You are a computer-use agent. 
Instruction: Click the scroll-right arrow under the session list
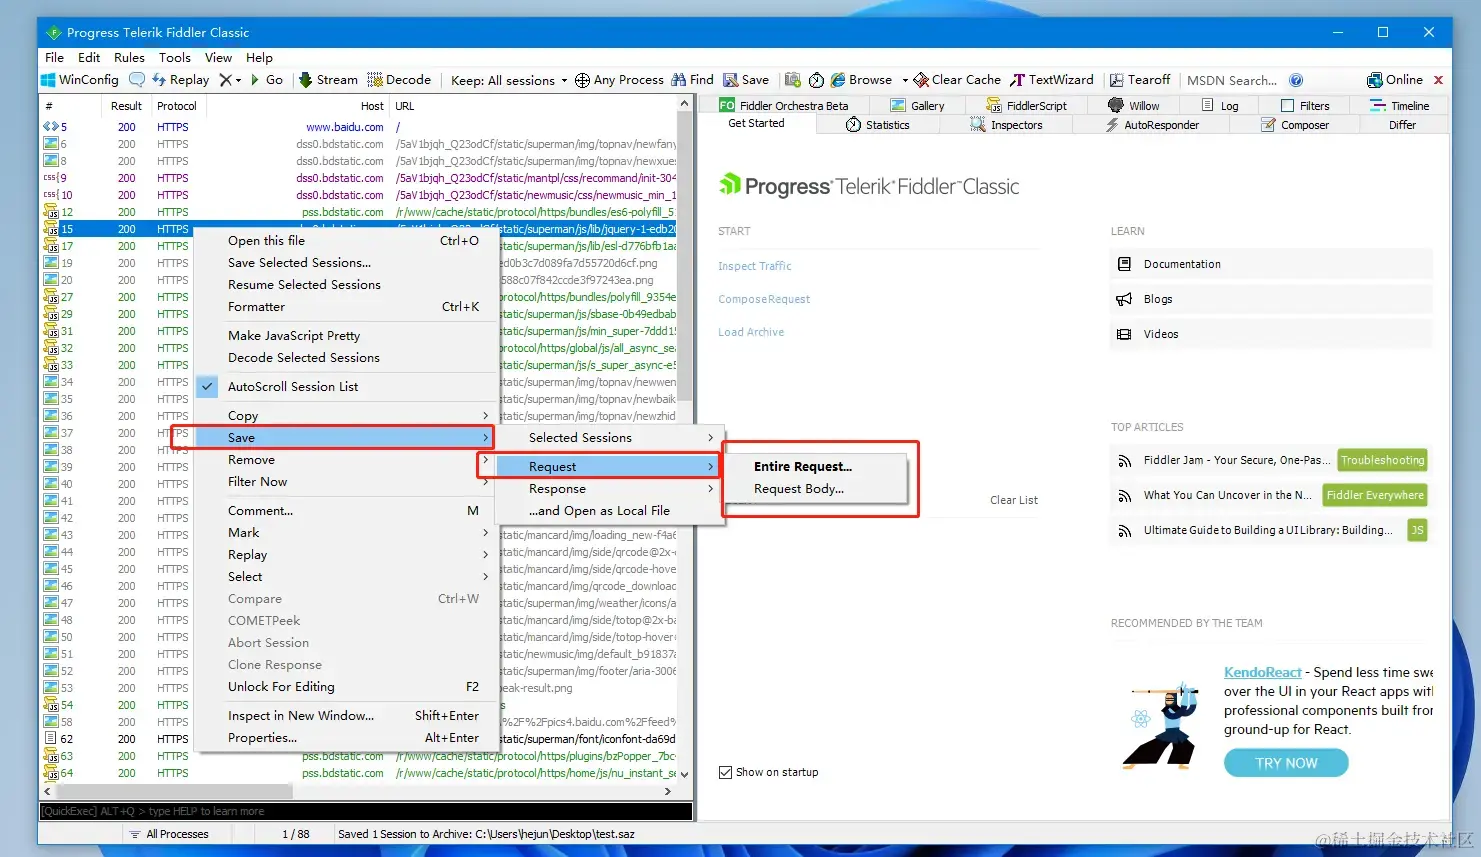(x=668, y=791)
